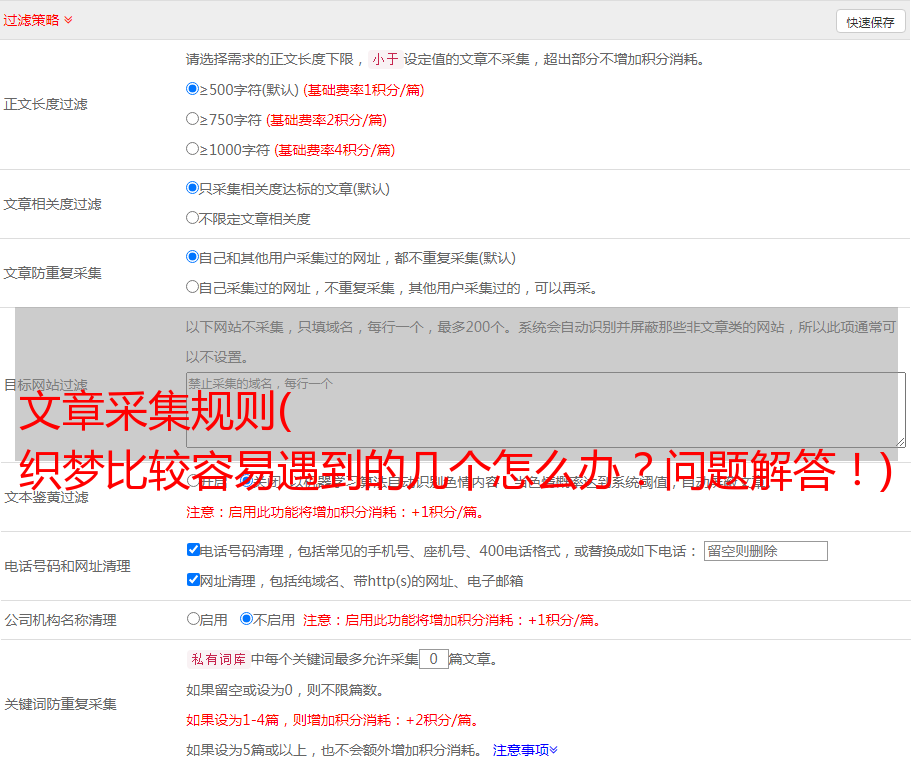The image size is (912, 768).
Task: Focus the 禁止采集的域名 text area
Action: click(545, 409)
